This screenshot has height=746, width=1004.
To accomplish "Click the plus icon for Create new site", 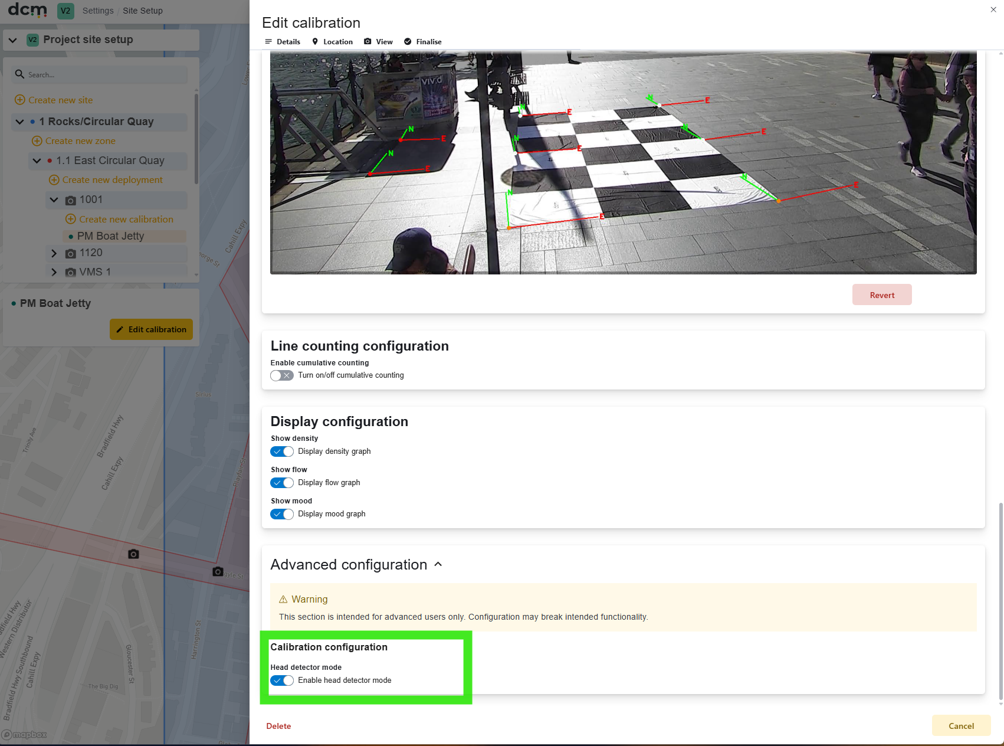I will 20,100.
